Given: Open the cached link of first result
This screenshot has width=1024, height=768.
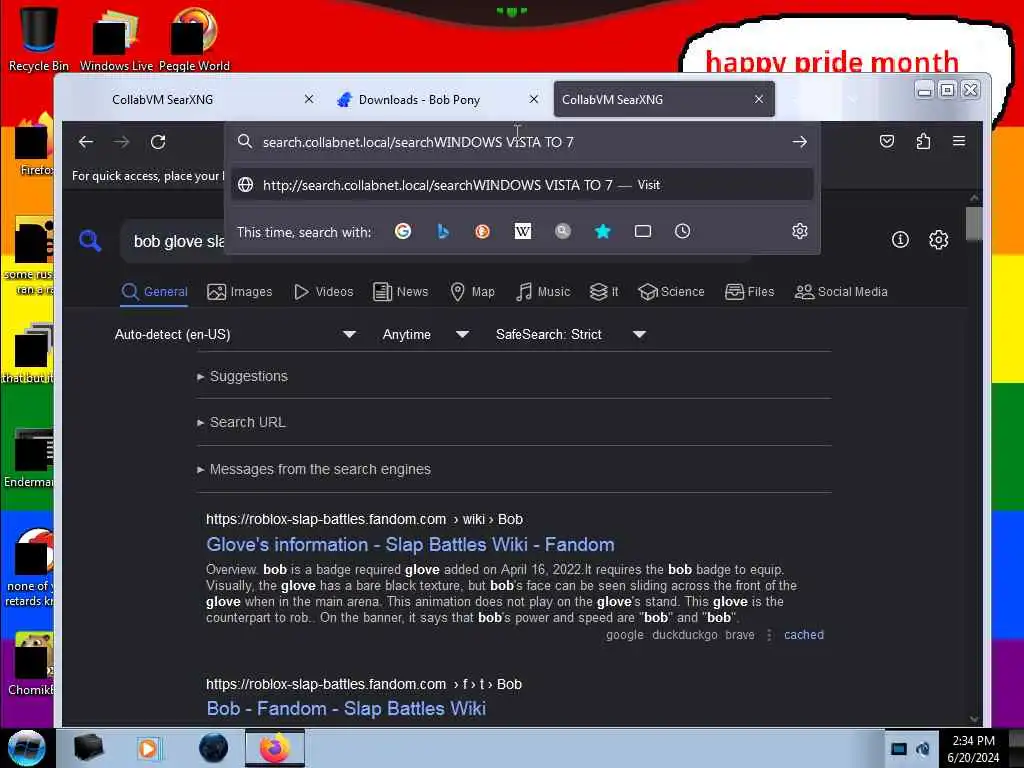Looking at the screenshot, I should point(804,635).
